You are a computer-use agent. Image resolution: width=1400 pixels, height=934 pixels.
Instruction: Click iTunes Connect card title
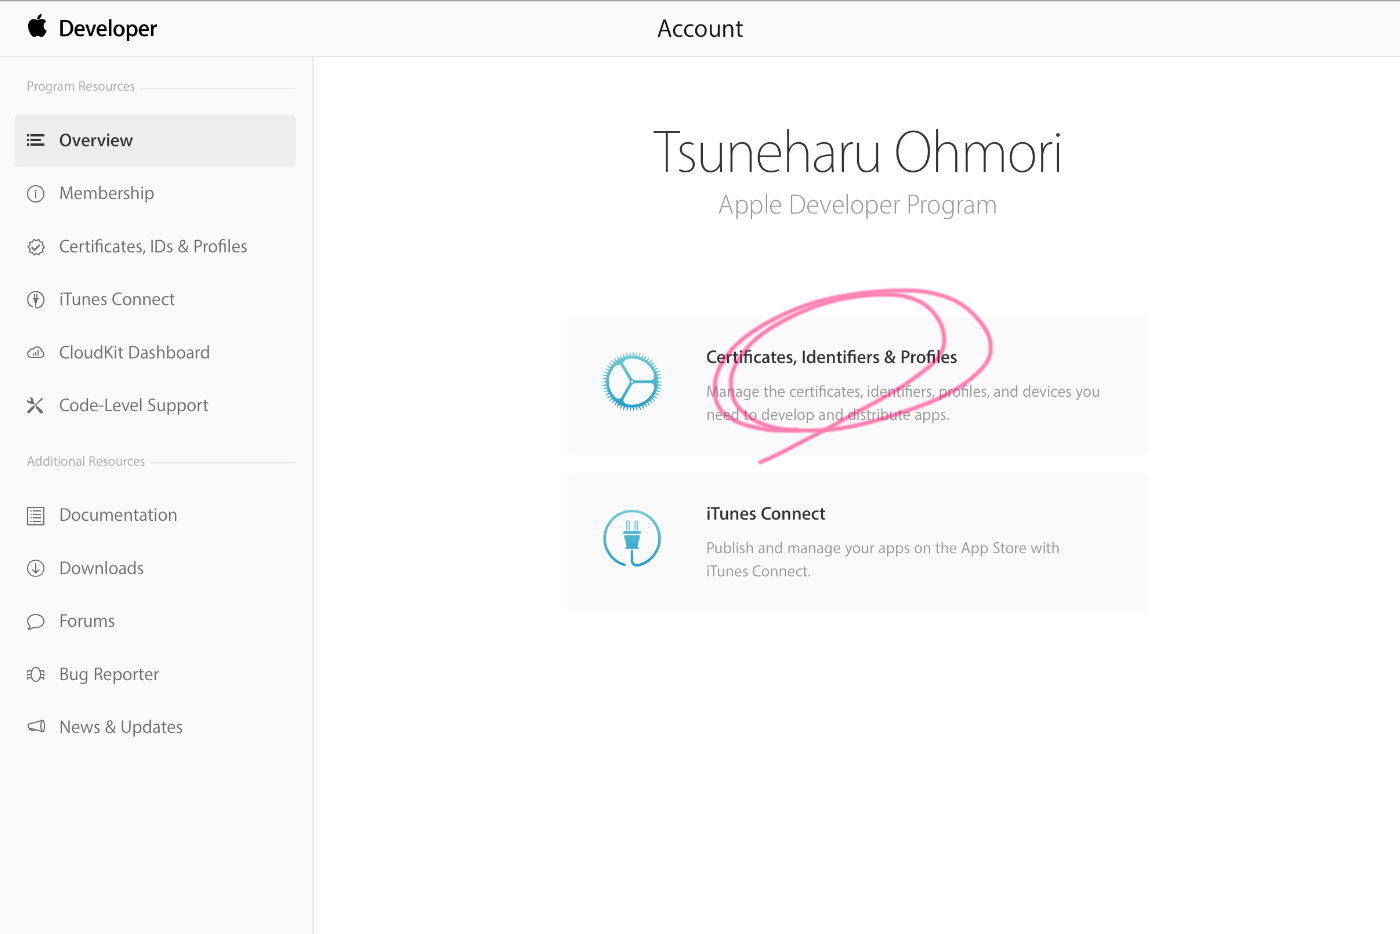(x=765, y=514)
